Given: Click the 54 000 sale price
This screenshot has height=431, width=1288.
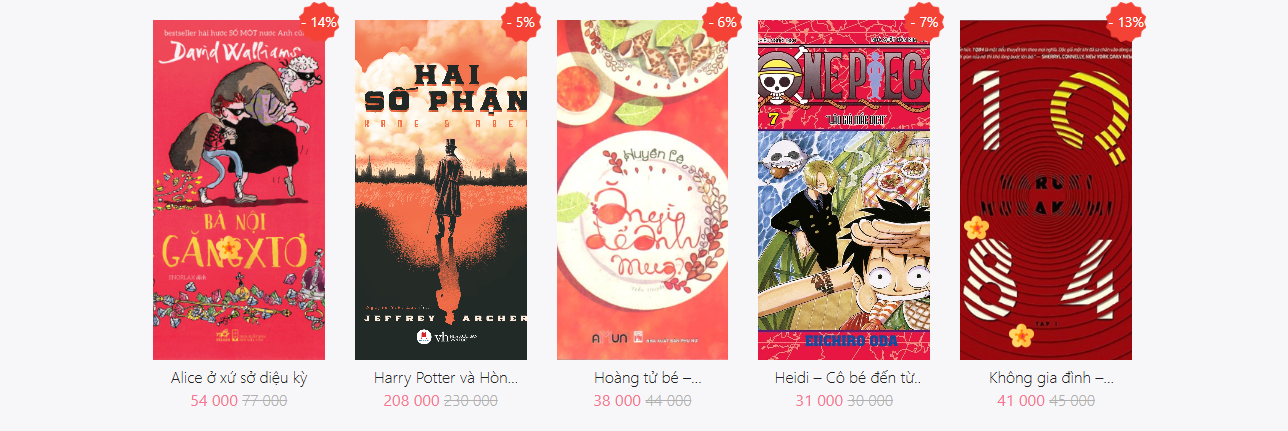Looking at the screenshot, I should 214,400.
